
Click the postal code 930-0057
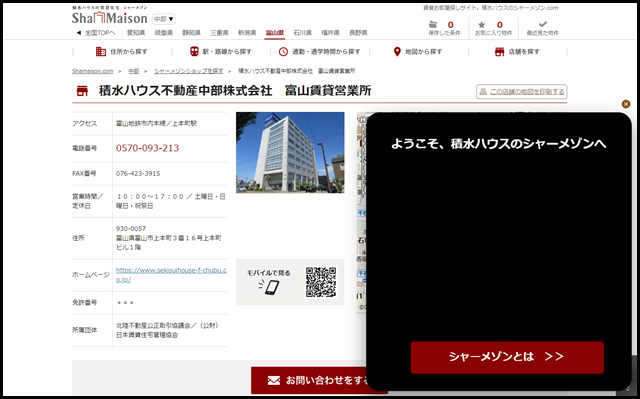pos(131,228)
